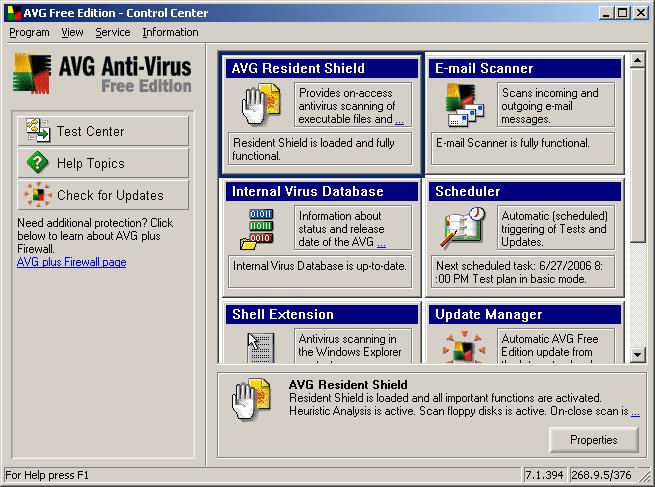Click the green Help Topics question icon
This screenshot has height=487, width=655.
coord(38,163)
